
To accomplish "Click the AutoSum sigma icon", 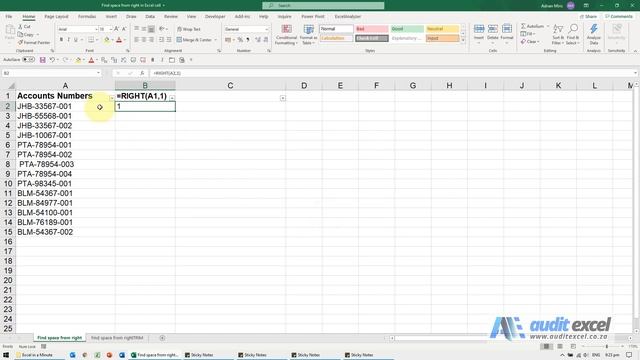I will click(523, 26).
